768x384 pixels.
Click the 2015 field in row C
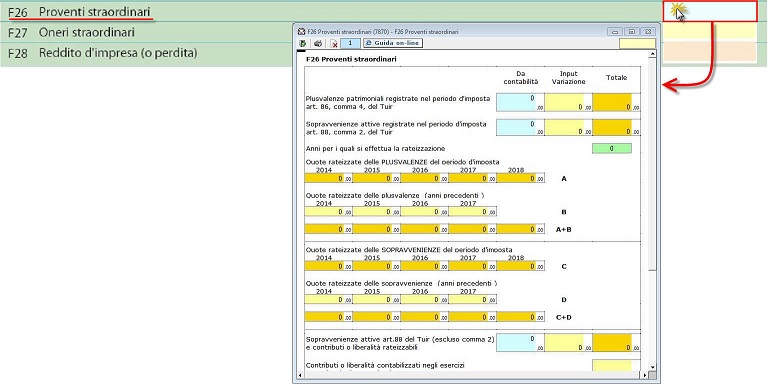tap(376, 266)
